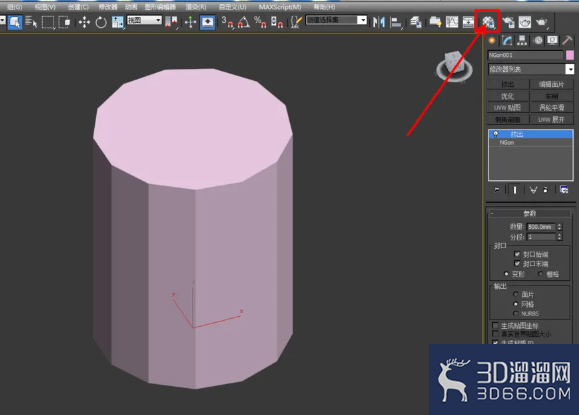Open the Render Setup teapot icon
579x415 pixels.
pyautogui.click(x=508, y=22)
